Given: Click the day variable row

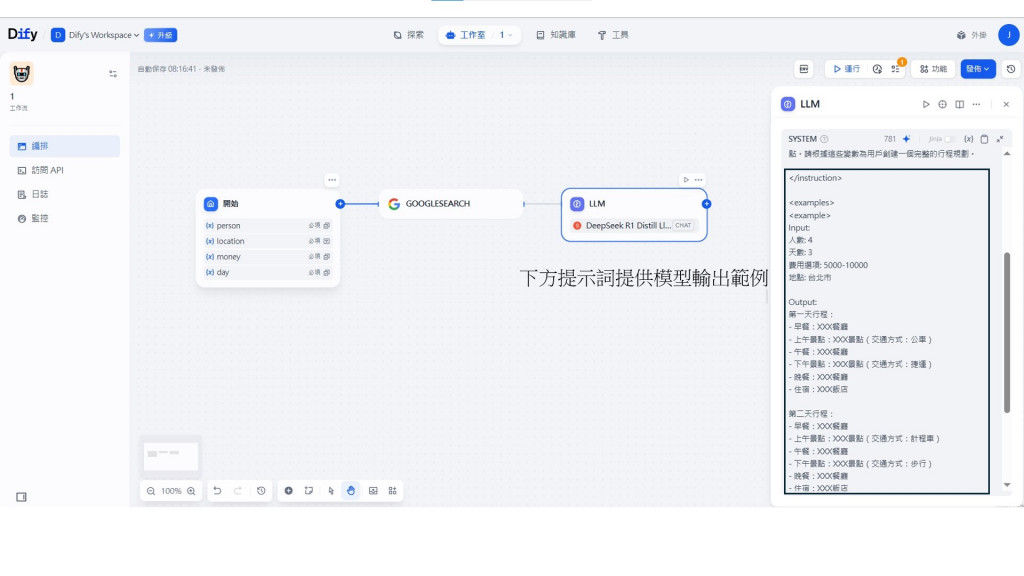Looking at the screenshot, I should [268, 272].
